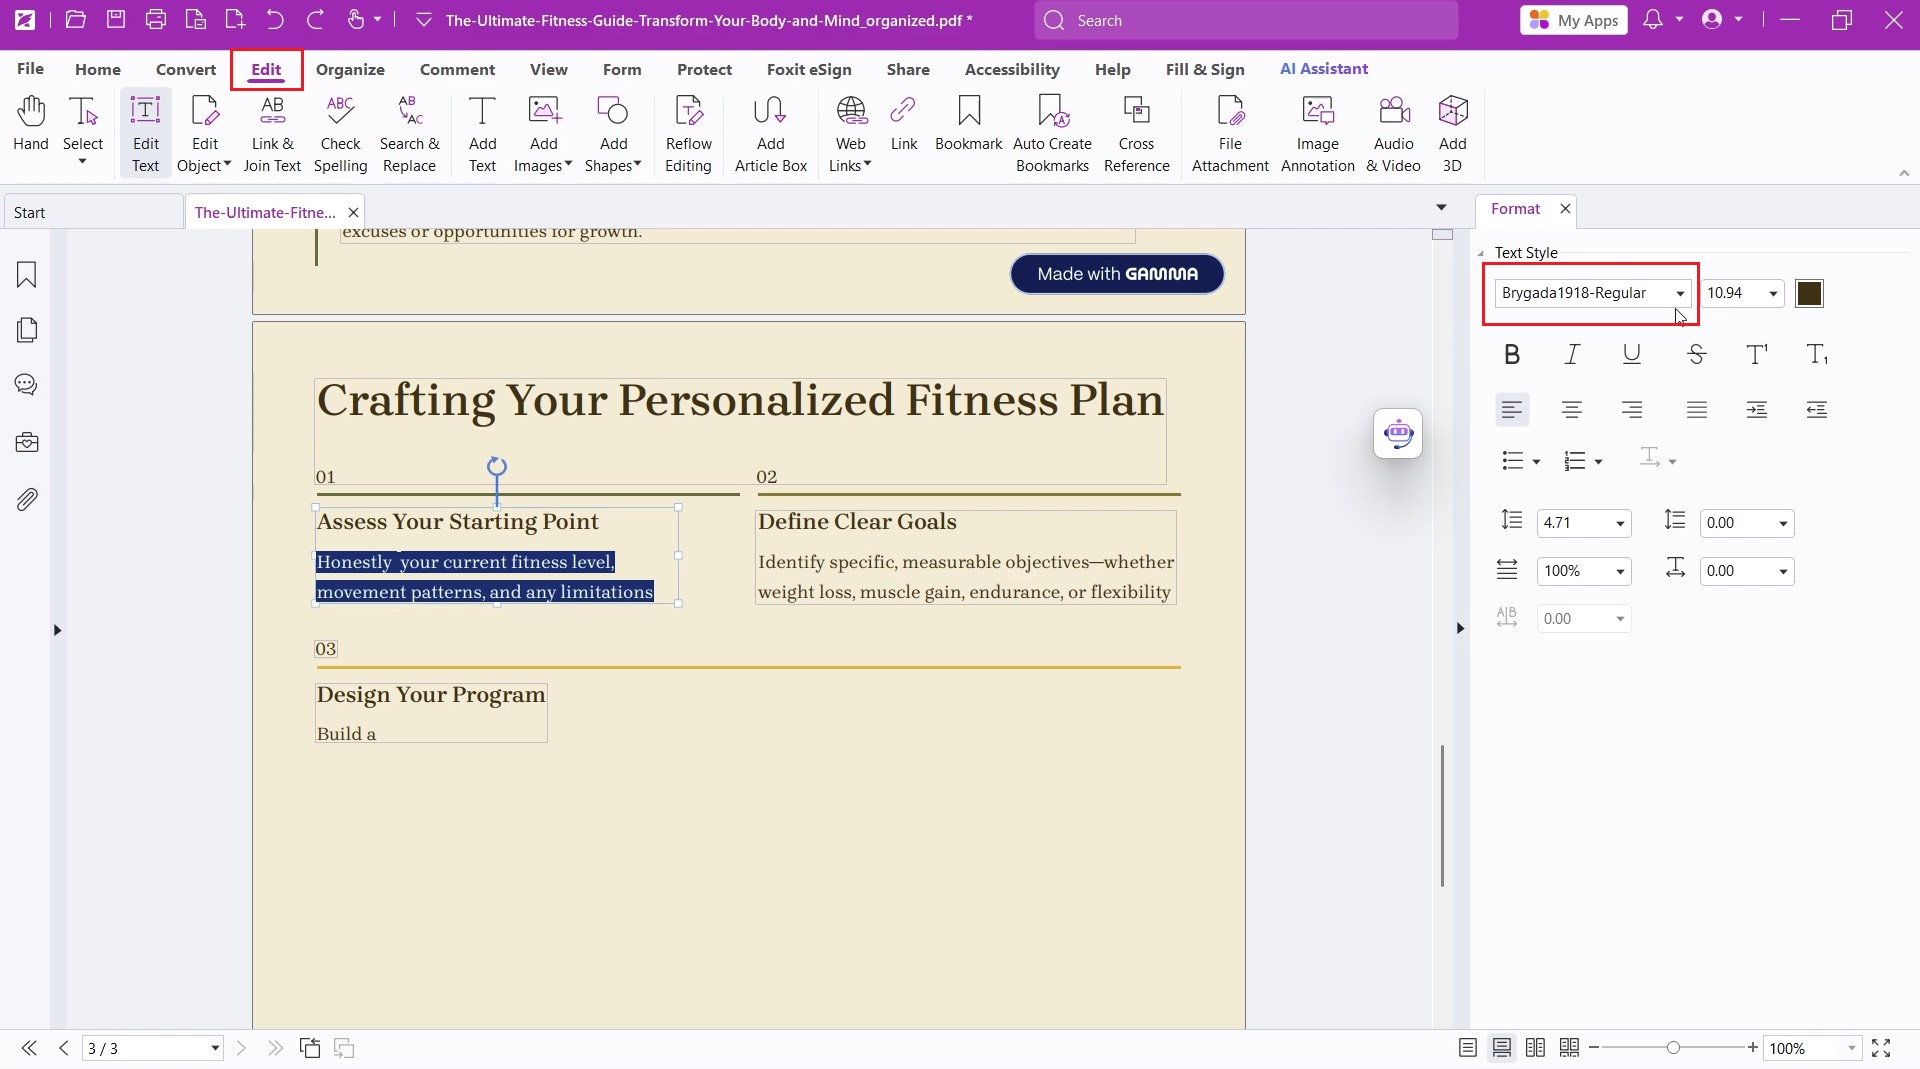Switch to the Comment tab
Screen dimensions: 1920x1069
(457, 69)
